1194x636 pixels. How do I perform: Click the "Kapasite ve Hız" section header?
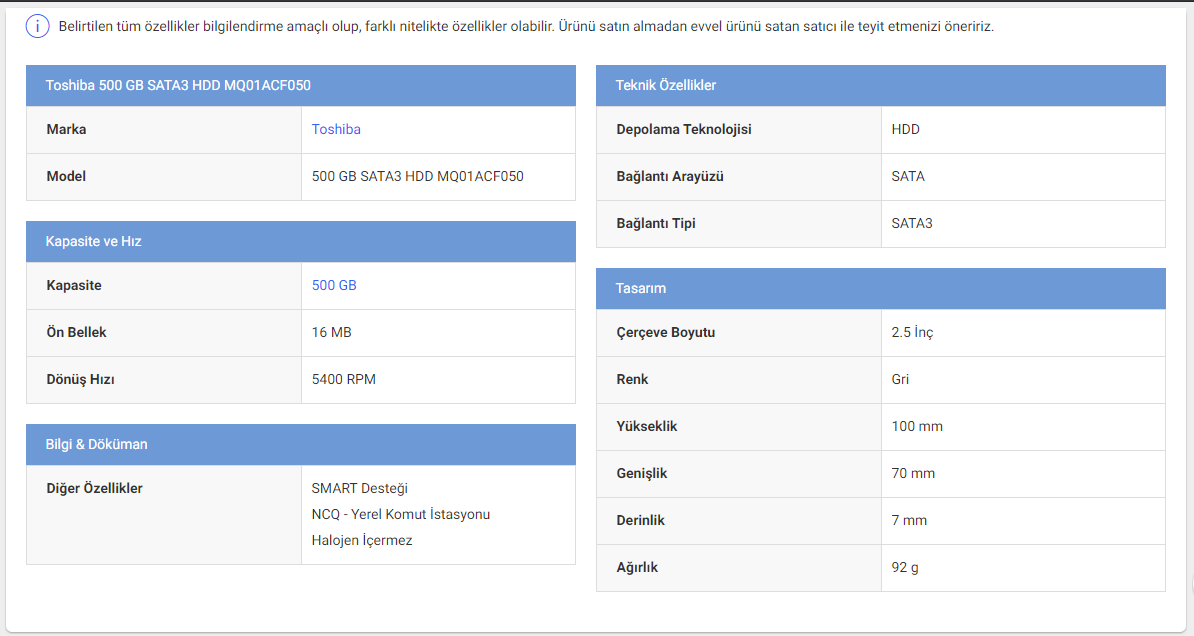coord(301,241)
